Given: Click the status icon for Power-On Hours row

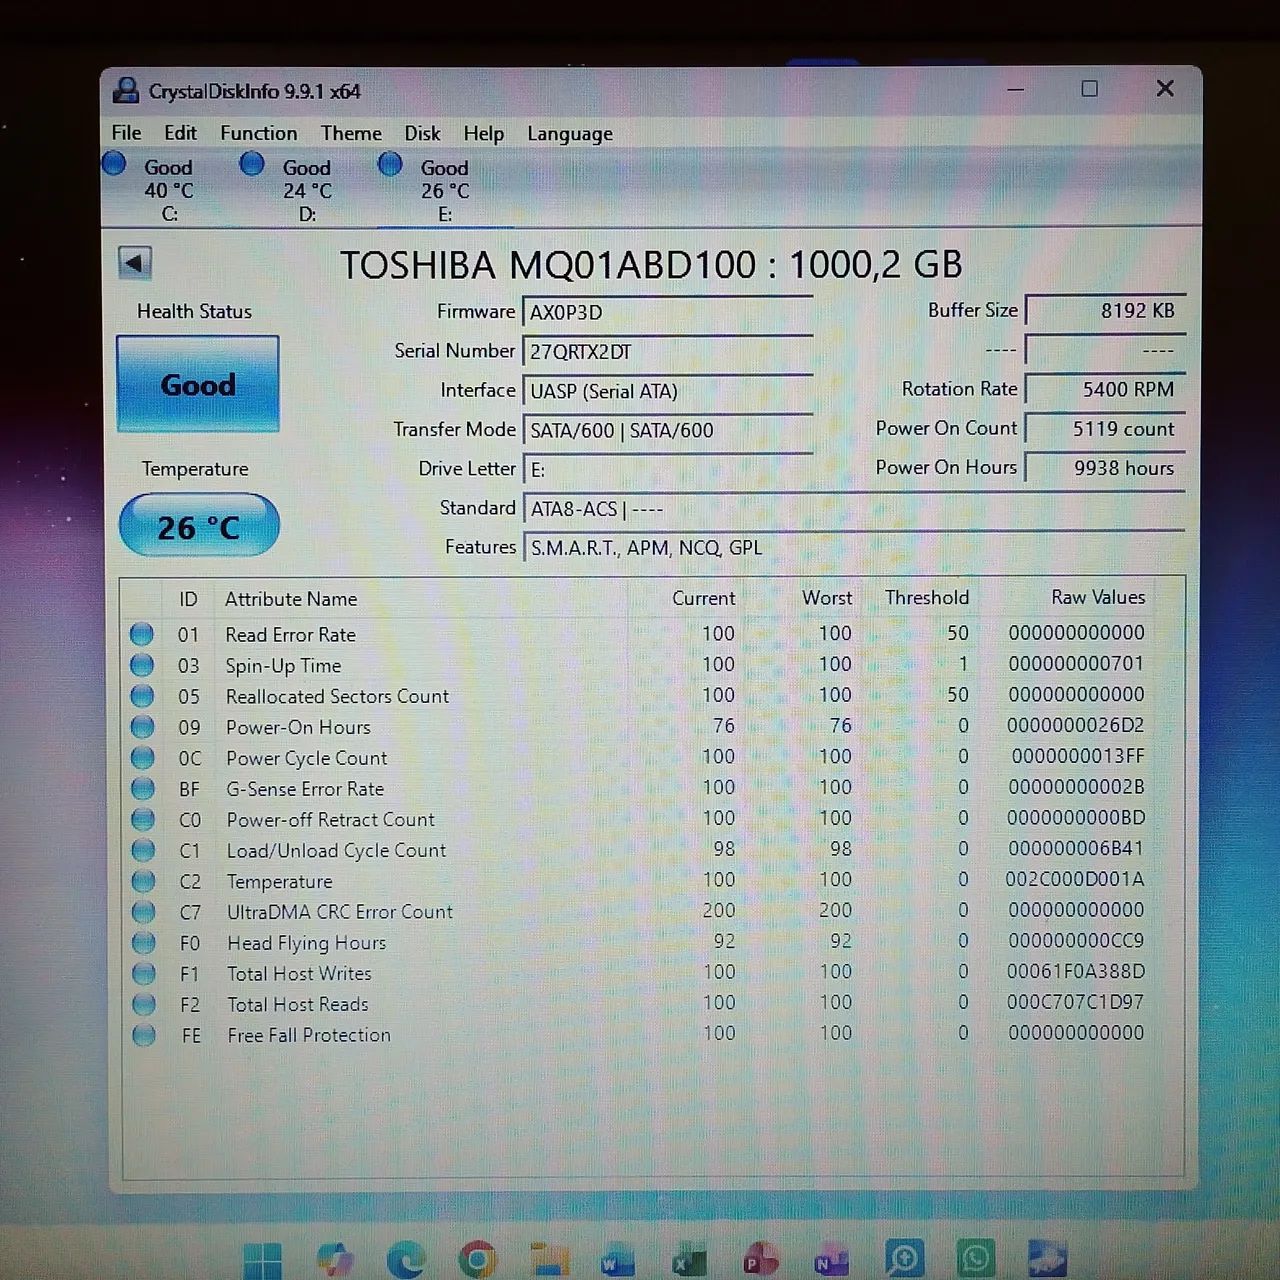Looking at the screenshot, I should pyautogui.click(x=142, y=727).
